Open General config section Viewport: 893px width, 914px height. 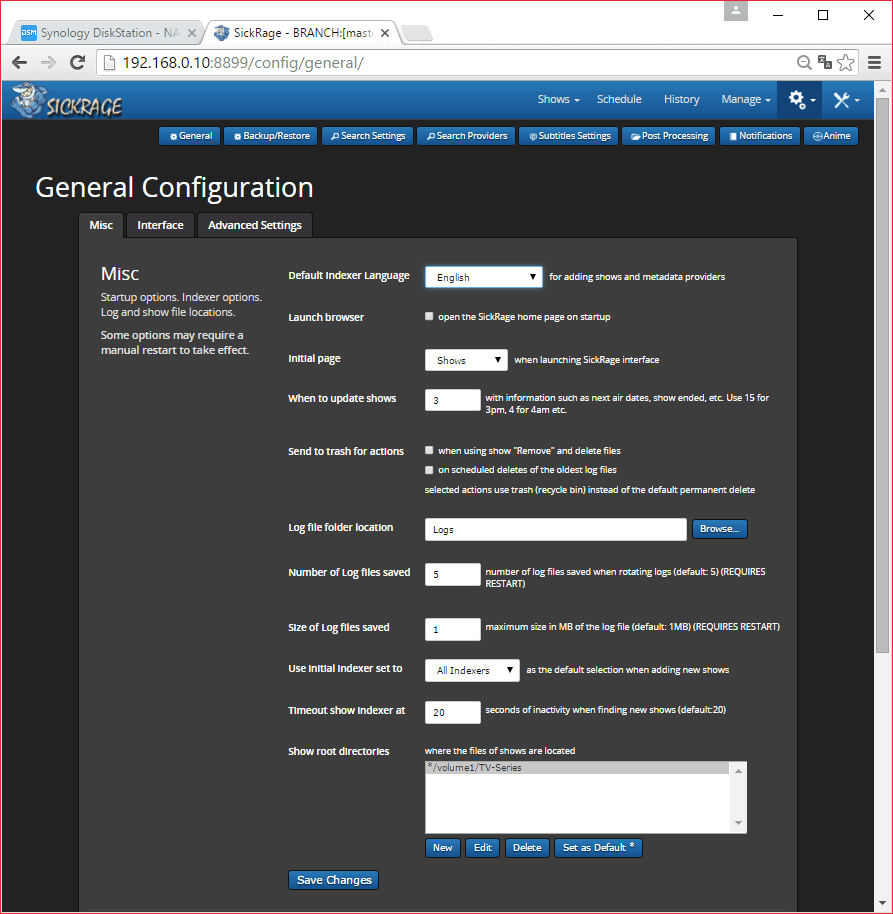pyautogui.click(x=191, y=136)
